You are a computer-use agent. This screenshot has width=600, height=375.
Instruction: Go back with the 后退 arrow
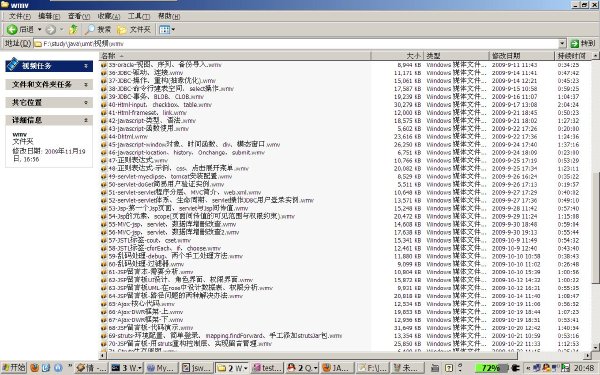[x=20, y=29]
